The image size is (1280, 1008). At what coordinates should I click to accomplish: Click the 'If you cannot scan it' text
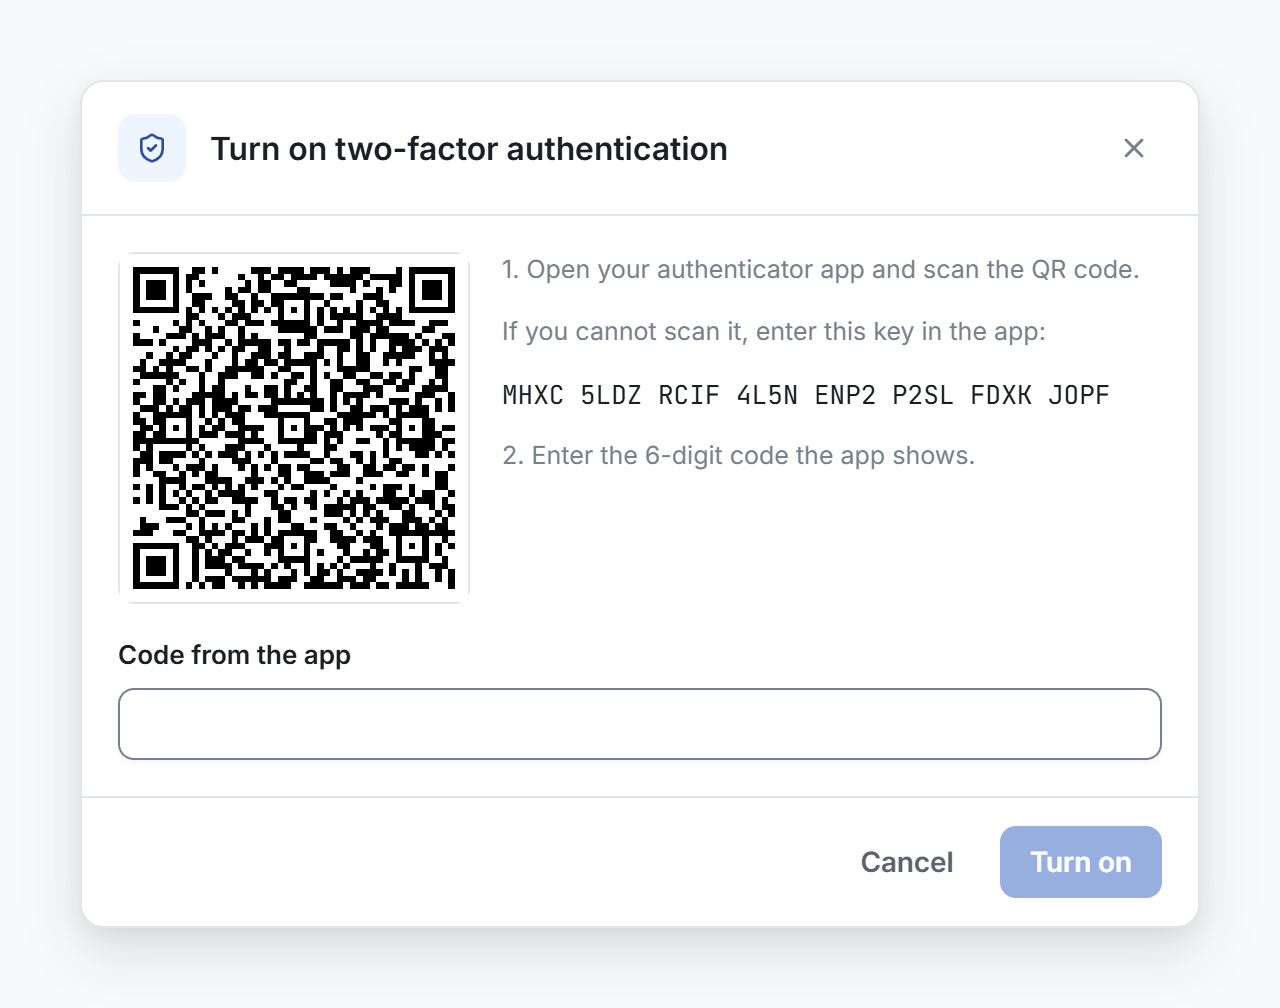(774, 332)
